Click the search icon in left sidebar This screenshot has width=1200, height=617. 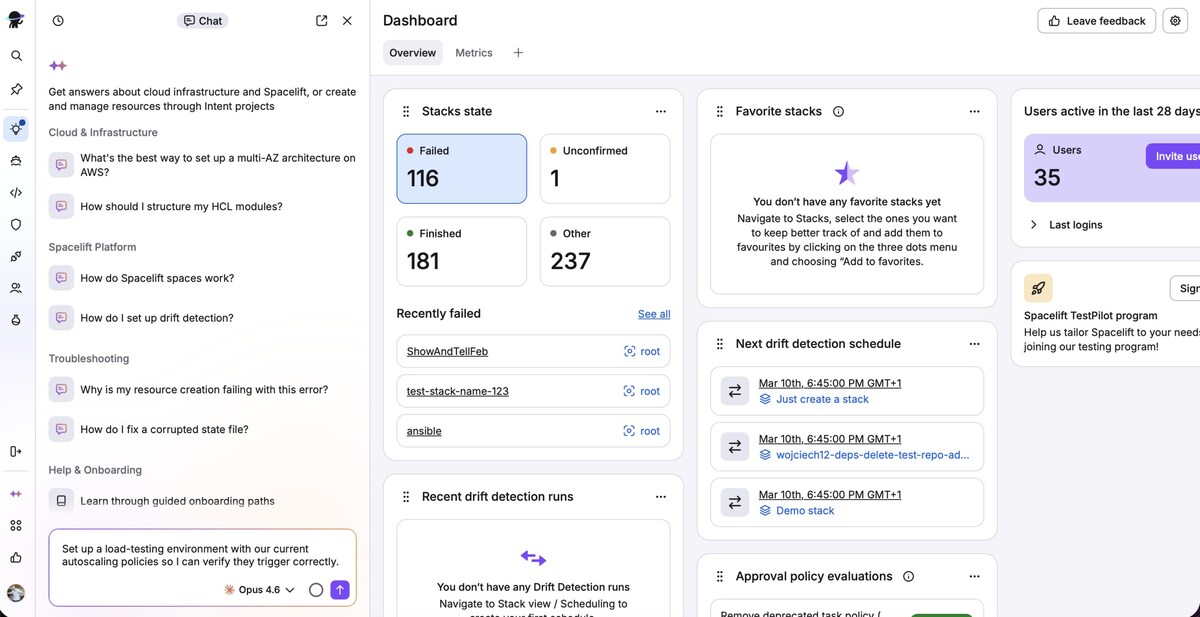click(x=16, y=56)
